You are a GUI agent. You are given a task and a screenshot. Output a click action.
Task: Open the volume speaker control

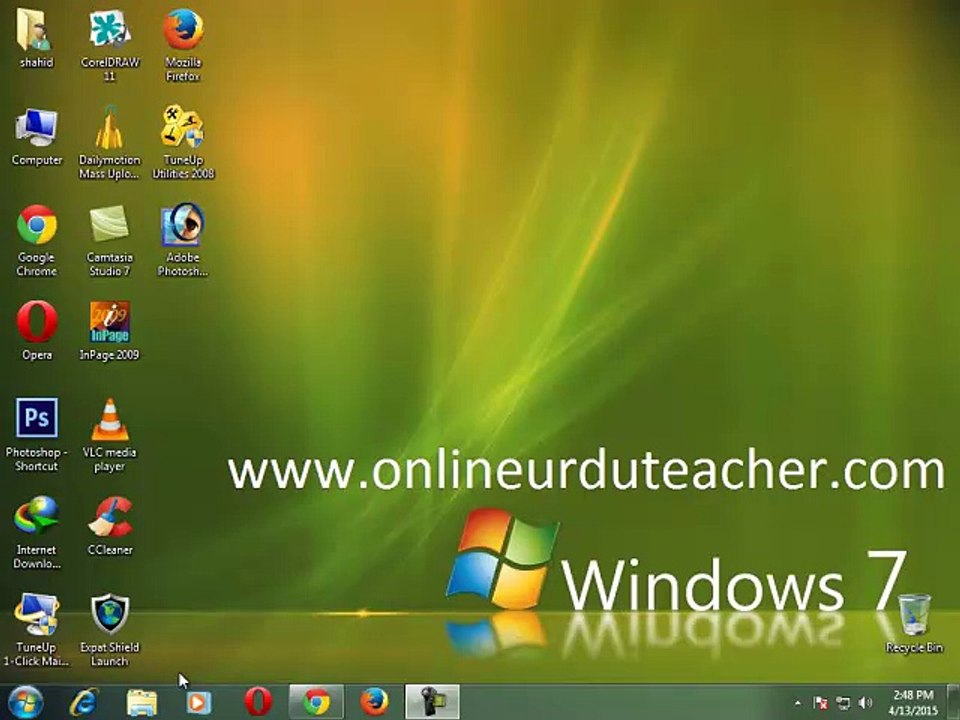(x=865, y=703)
